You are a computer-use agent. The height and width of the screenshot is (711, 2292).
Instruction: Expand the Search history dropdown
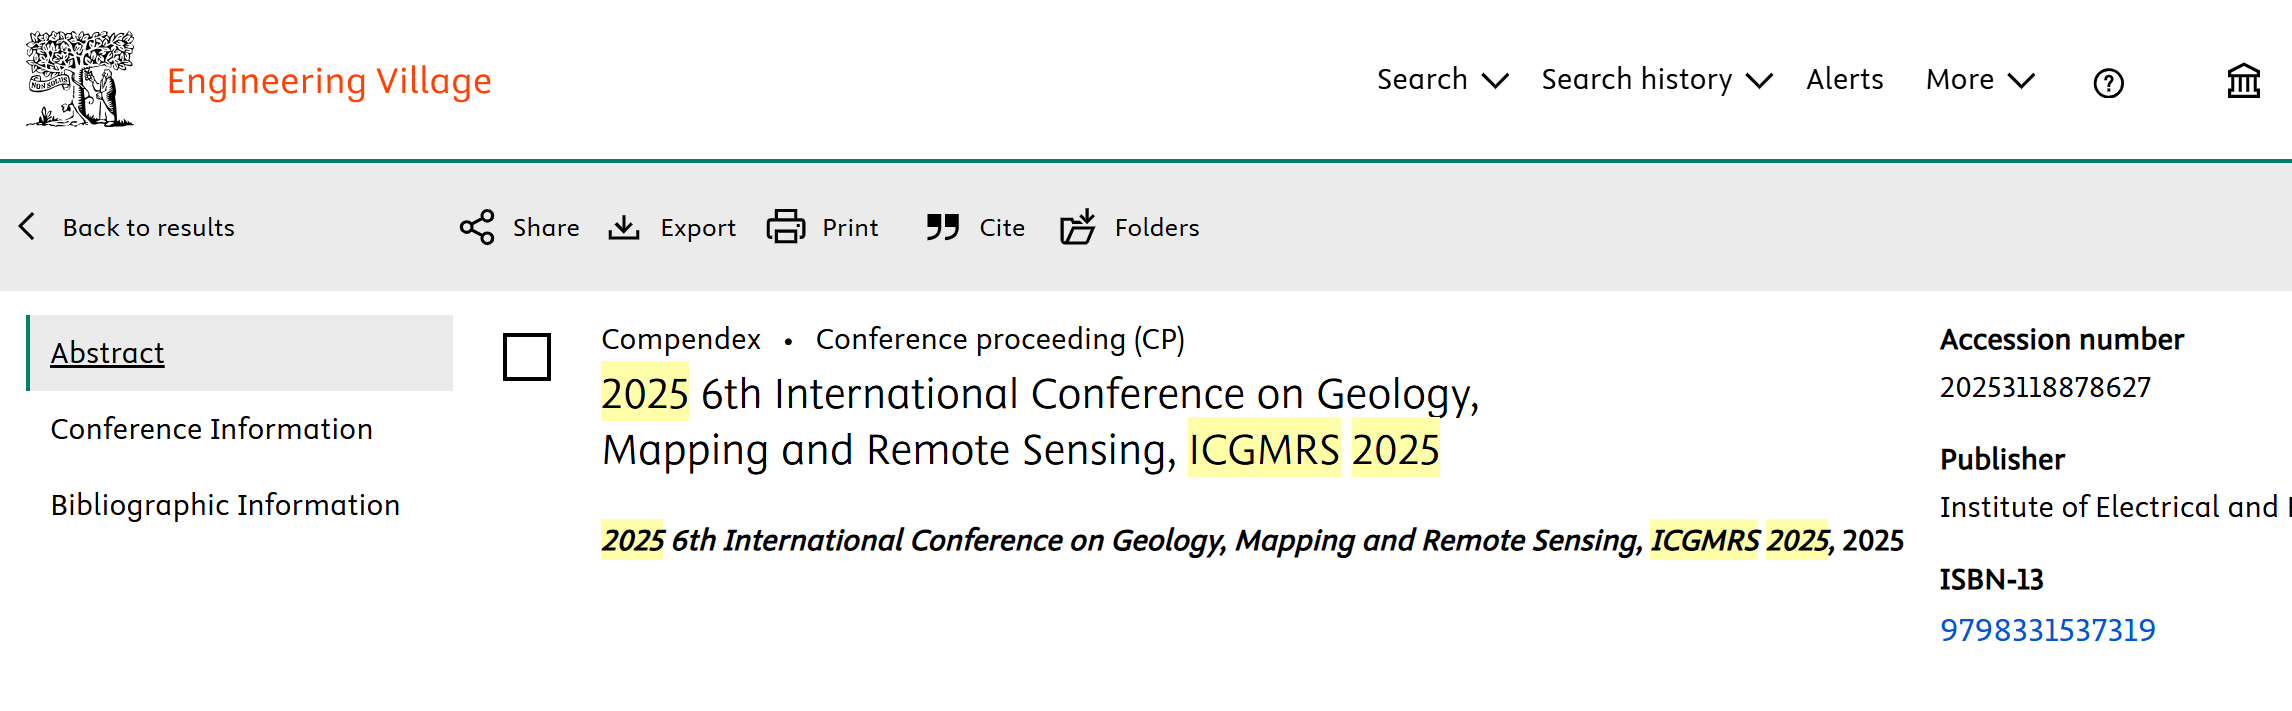1657,80
